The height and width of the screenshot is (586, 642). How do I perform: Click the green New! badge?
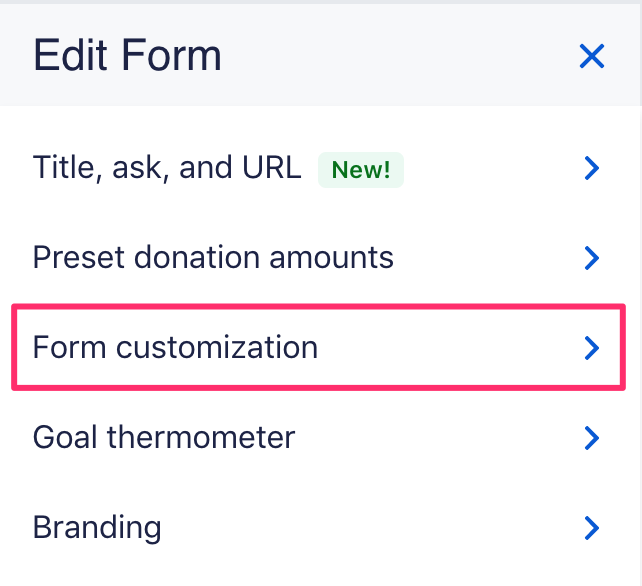point(361,169)
